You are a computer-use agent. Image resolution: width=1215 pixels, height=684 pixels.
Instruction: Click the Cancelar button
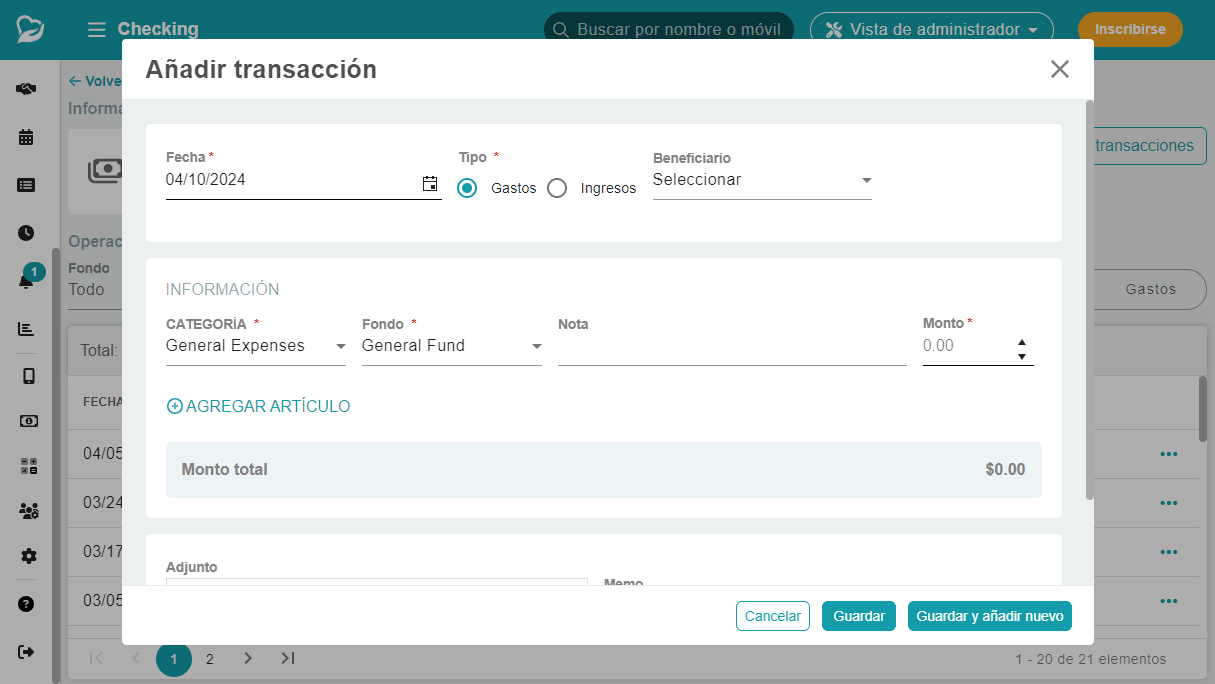click(x=773, y=616)
